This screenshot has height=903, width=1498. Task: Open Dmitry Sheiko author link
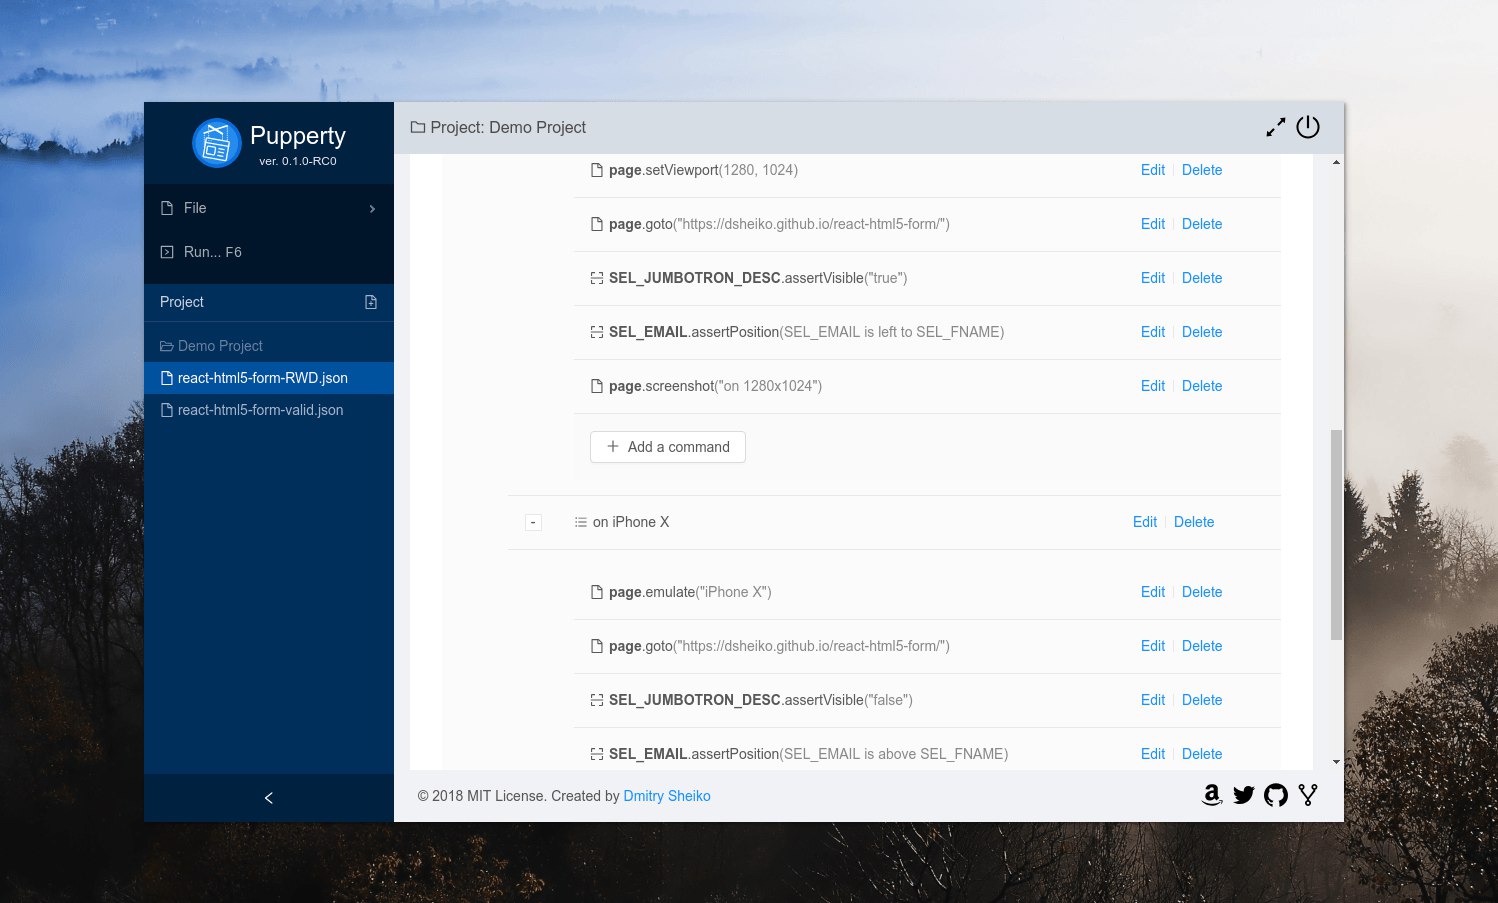pyautogui.click(x=667, y=796)
